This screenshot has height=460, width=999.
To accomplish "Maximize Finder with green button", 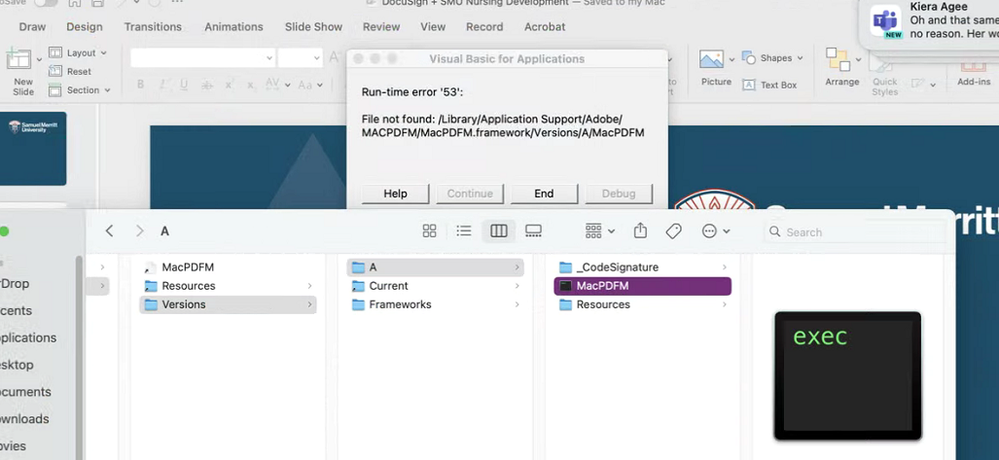I will pos(4,231).
